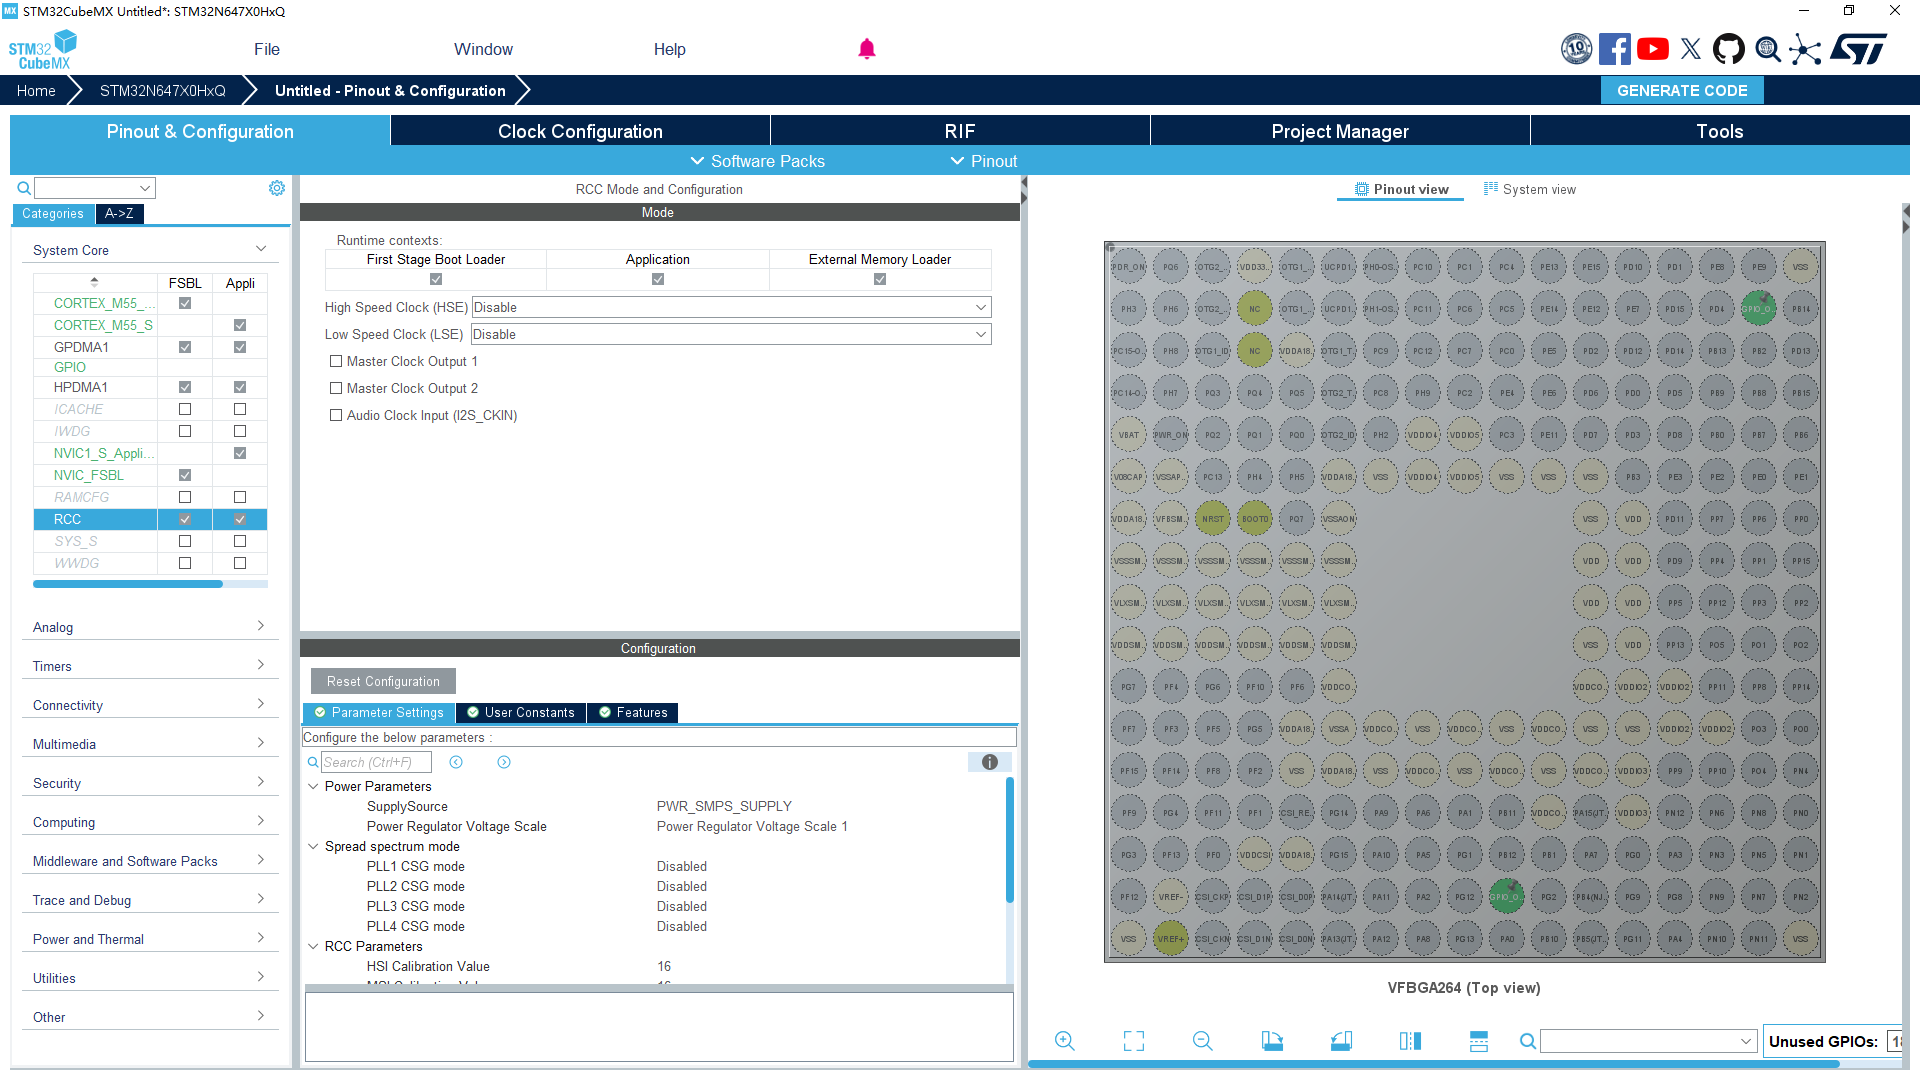Screen dimensions: 1920x1080
Task: Click the 10-year anniversary badge icon
Action: (x=1577, y=49)
